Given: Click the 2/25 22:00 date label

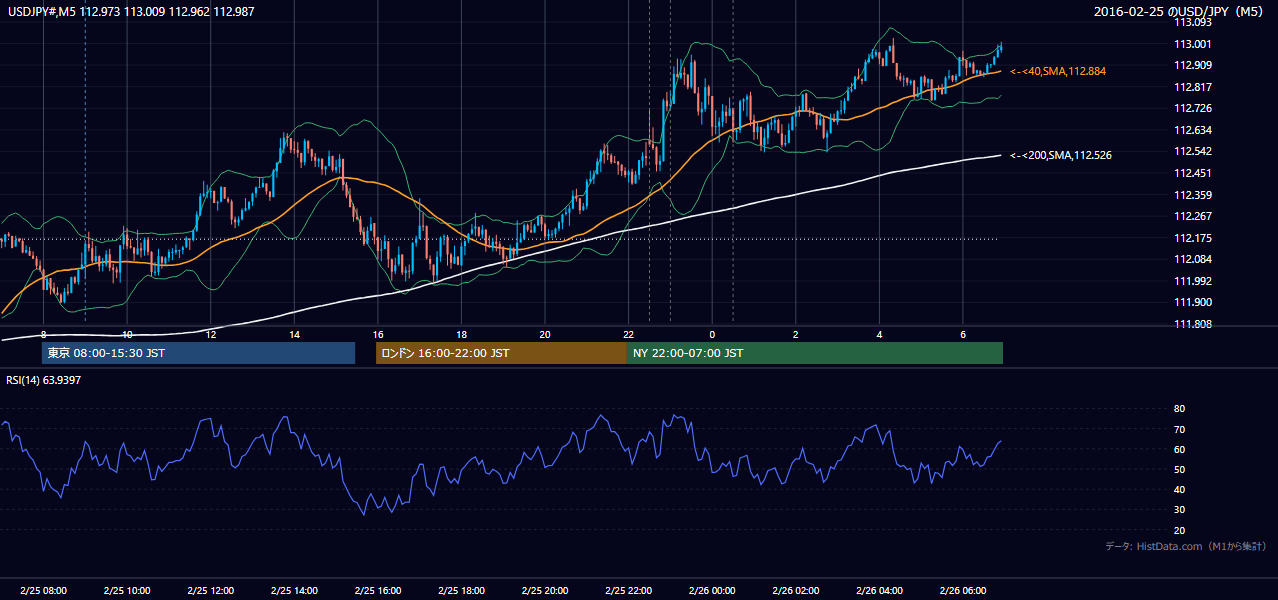Looking at the screenshot, I should click(628, 591).
